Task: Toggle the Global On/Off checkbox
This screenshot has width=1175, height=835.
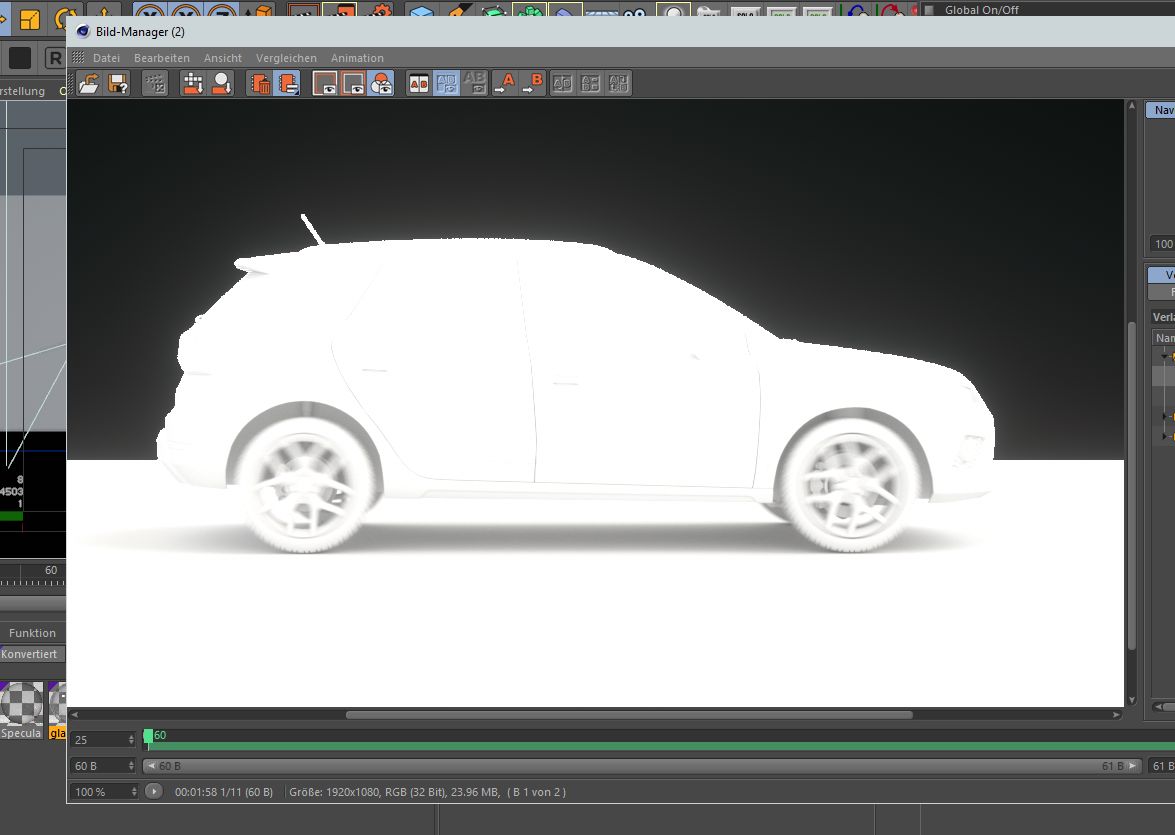Action: (928, 10)
